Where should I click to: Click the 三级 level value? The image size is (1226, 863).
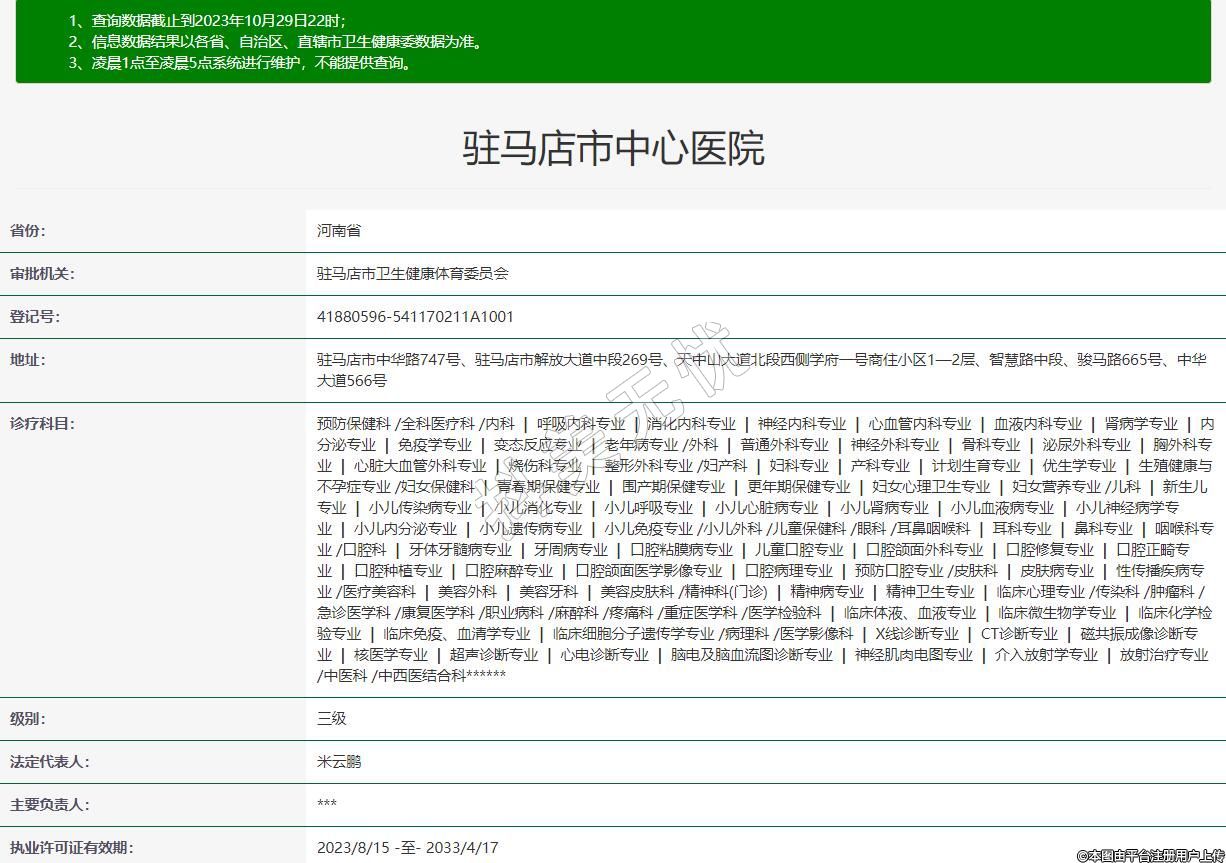coord(331,719)
